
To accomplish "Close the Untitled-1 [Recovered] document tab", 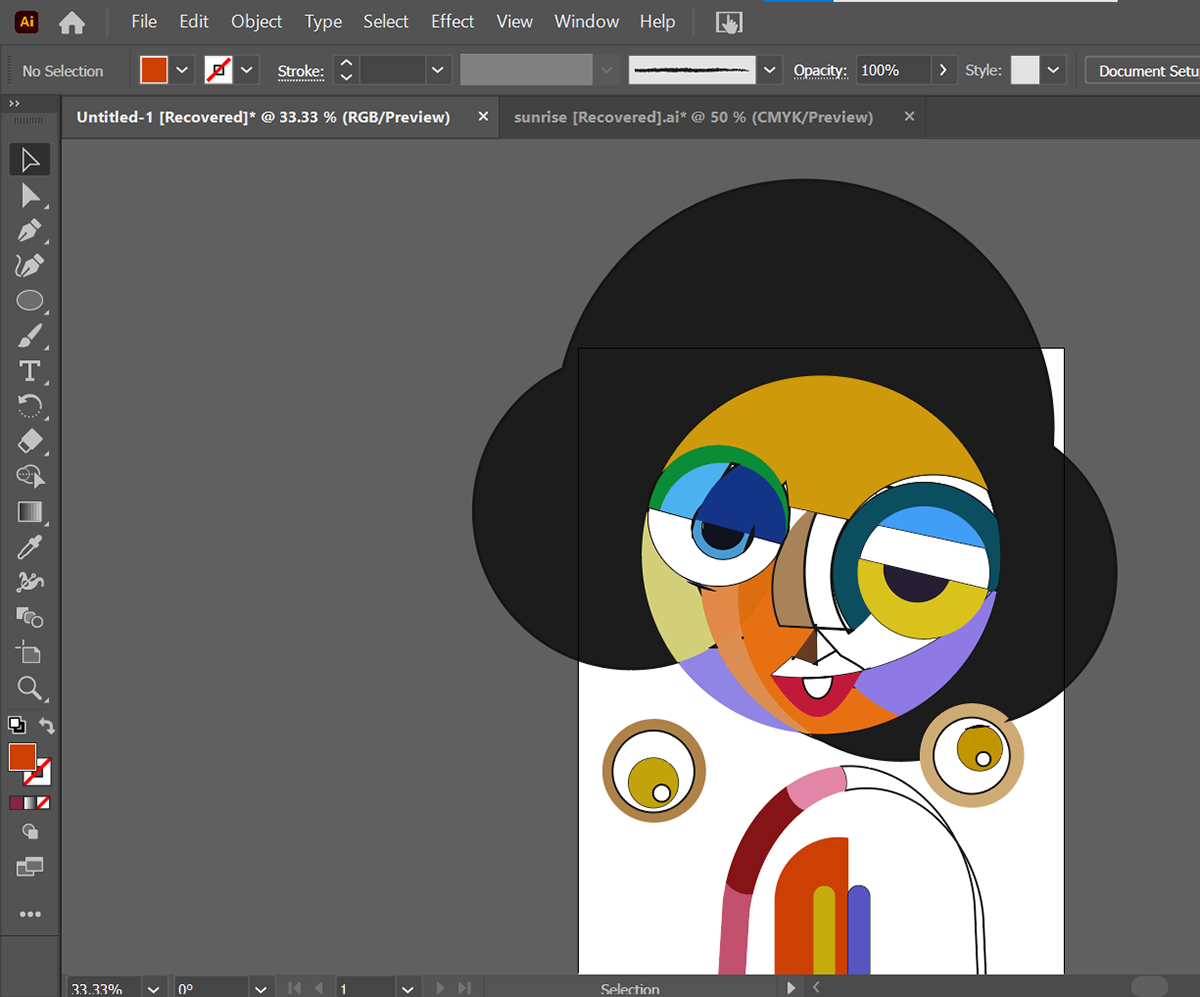I will (x=483, y=116).
